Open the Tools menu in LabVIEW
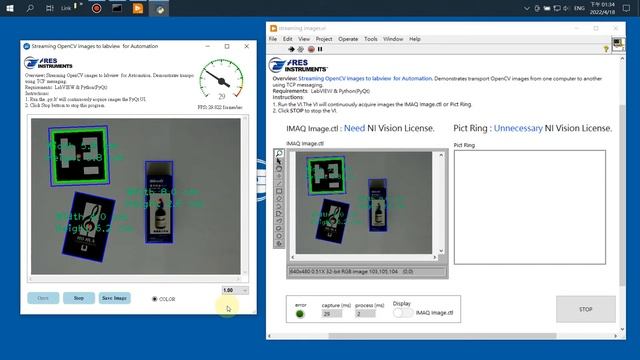The width and height of the screenshot is (640, 360). click(x=371, y=39)
